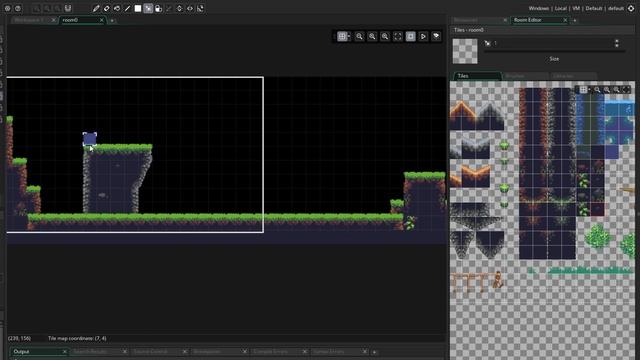Click the Windows target label
Screen dimensions: 640x360
[x=538, y=8]
